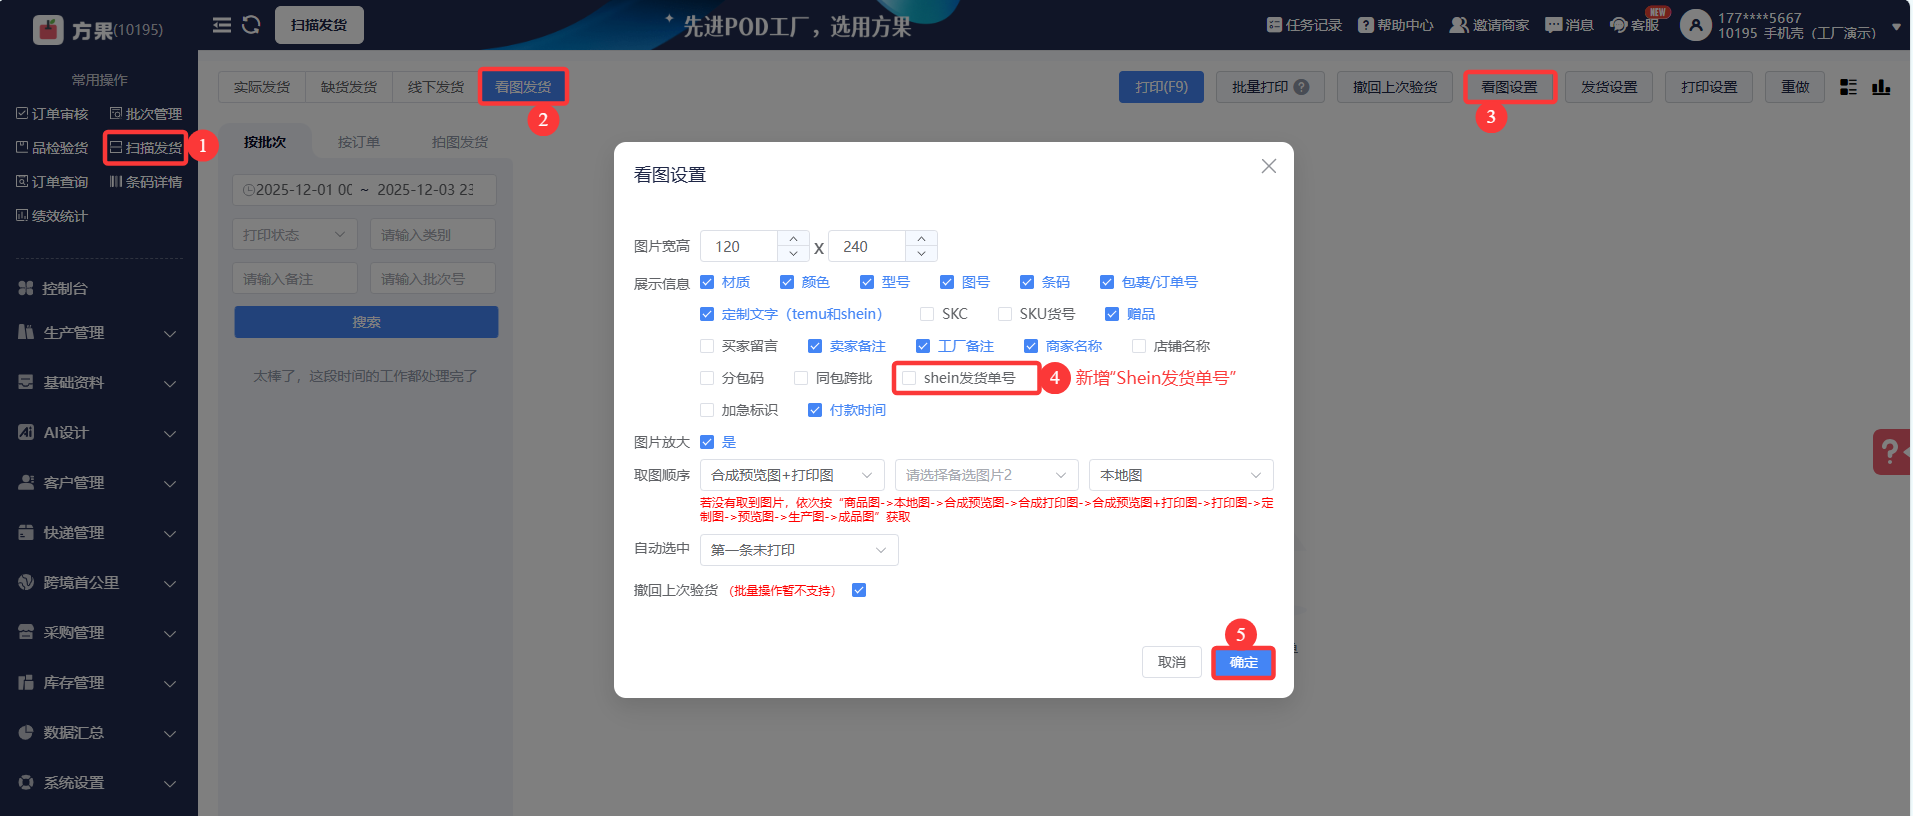Click the blue 搜索 button

tap(366, 322)
